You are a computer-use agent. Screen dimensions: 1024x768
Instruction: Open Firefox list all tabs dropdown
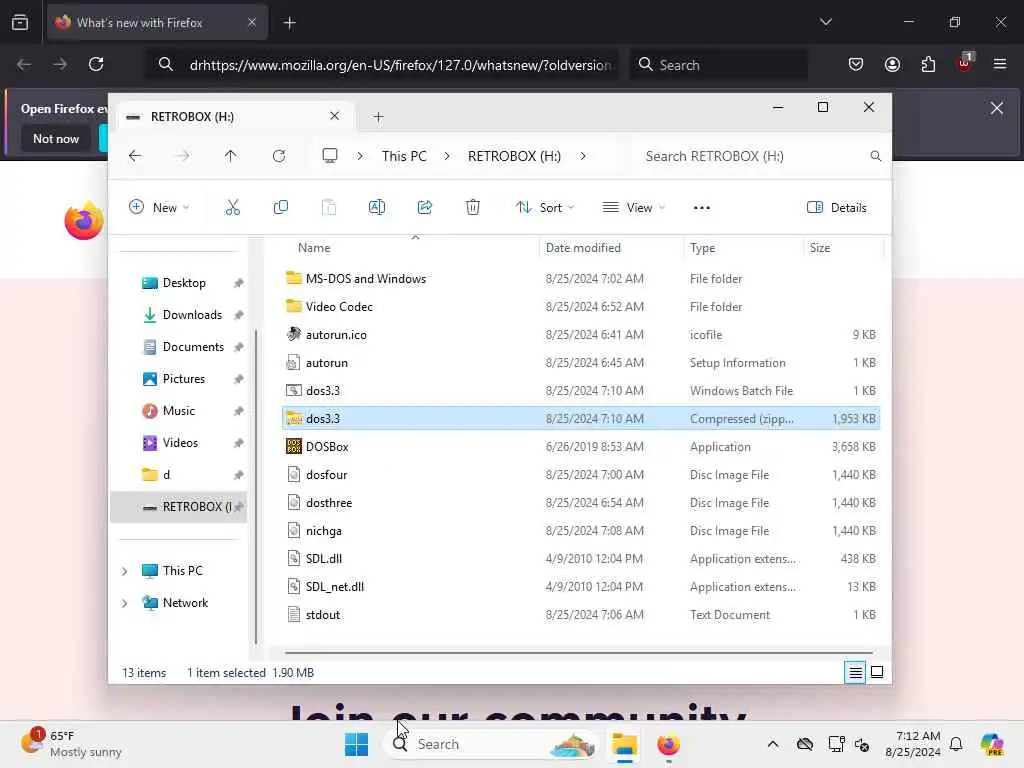825,22
